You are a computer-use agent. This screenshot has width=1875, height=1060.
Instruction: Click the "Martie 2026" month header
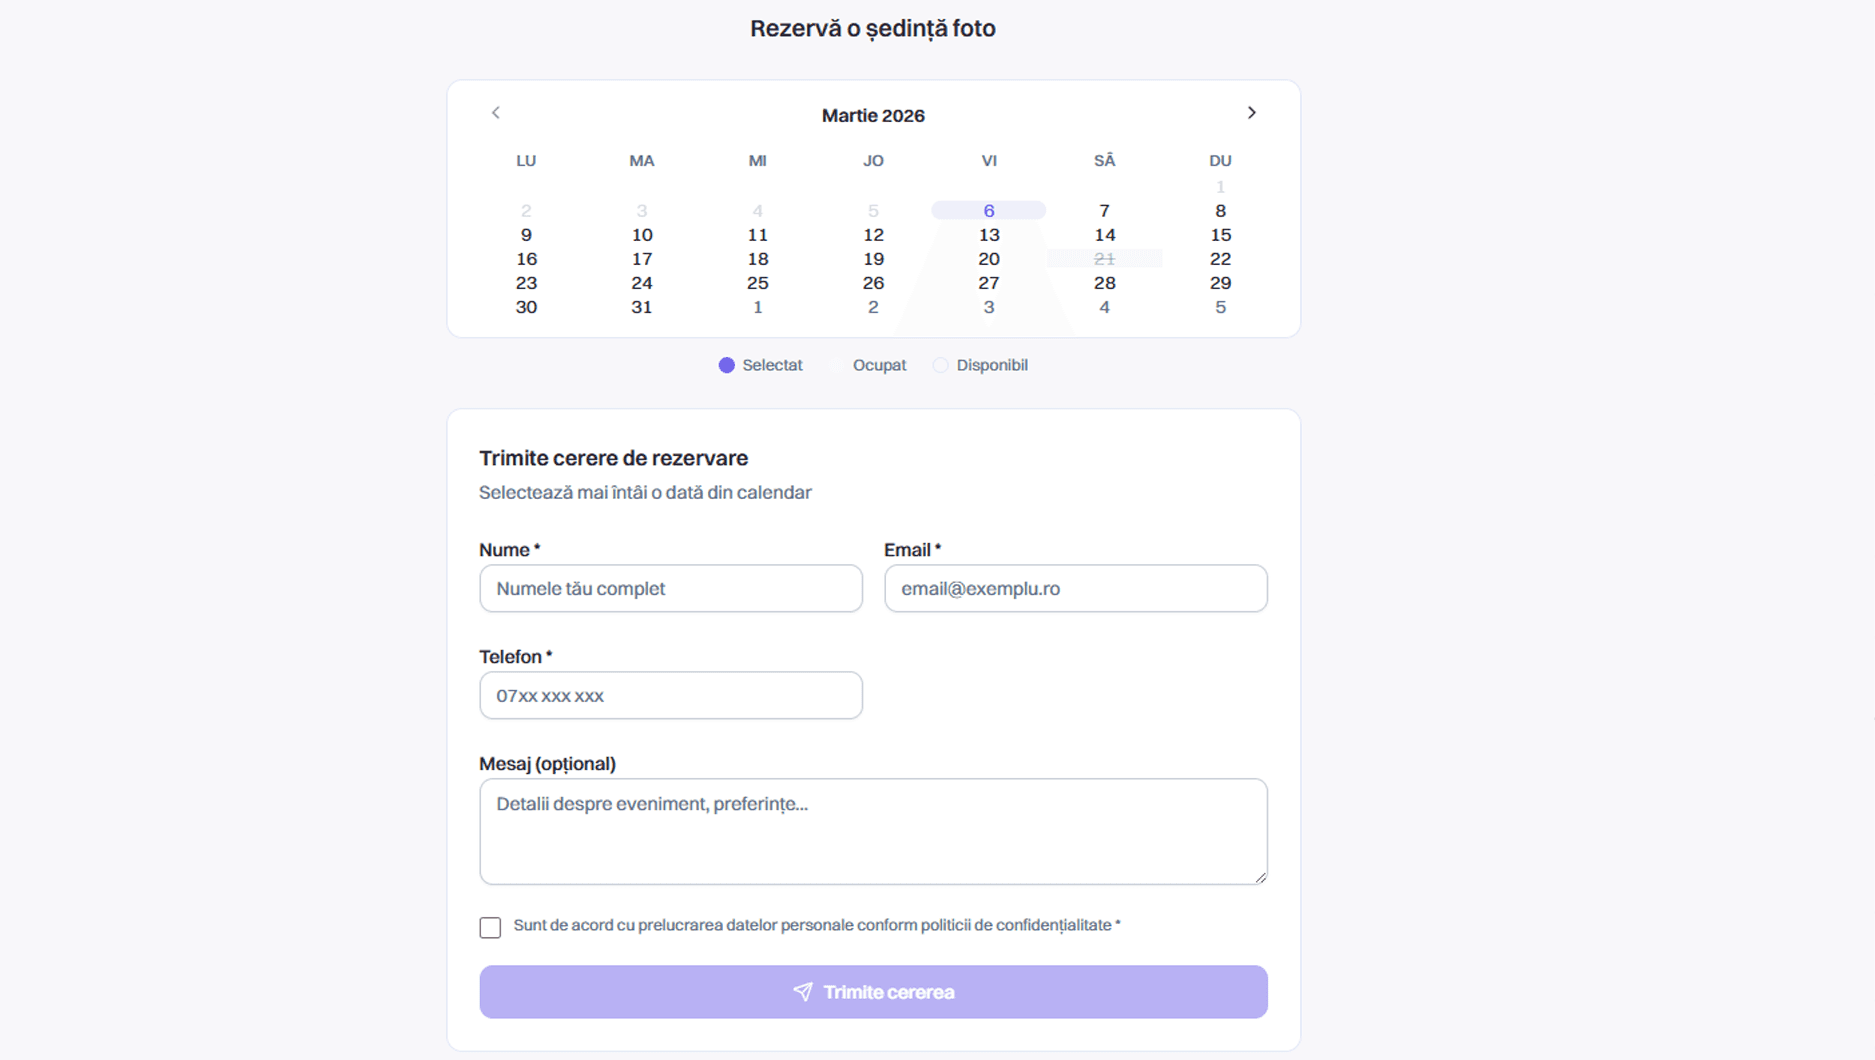point(872,115)
